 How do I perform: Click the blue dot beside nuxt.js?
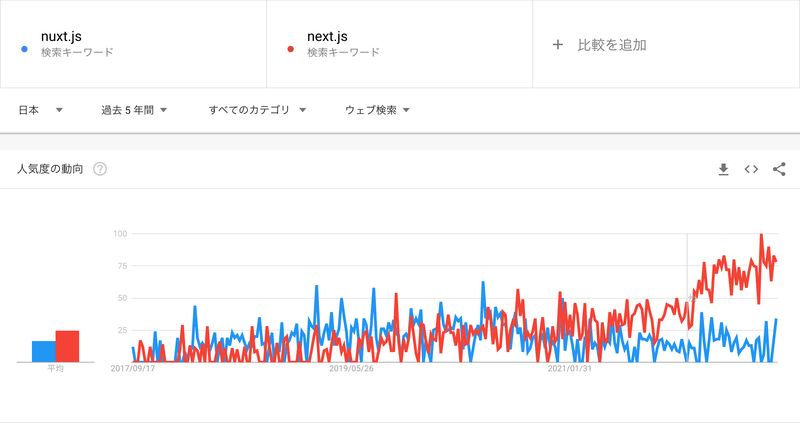(x=23, y=48)
